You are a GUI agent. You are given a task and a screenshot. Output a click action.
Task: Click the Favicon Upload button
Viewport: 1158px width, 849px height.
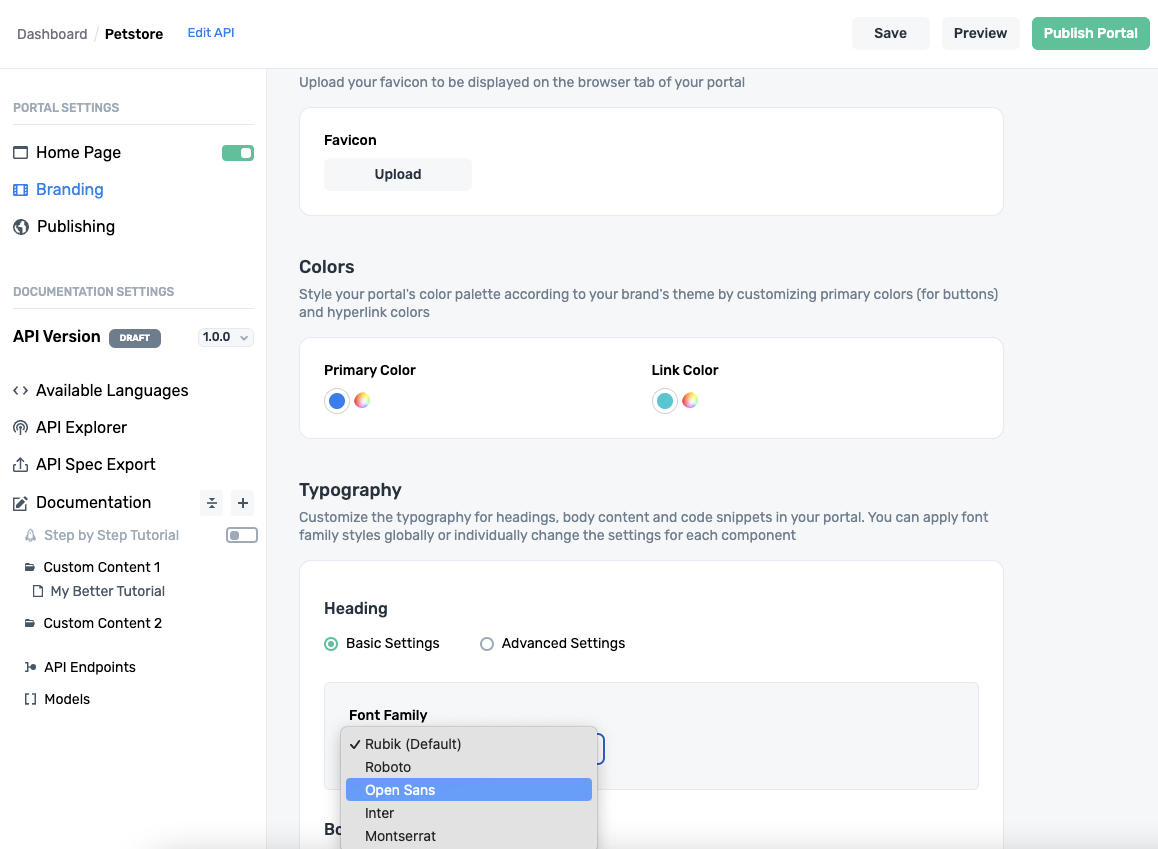(x=397, y=174)
